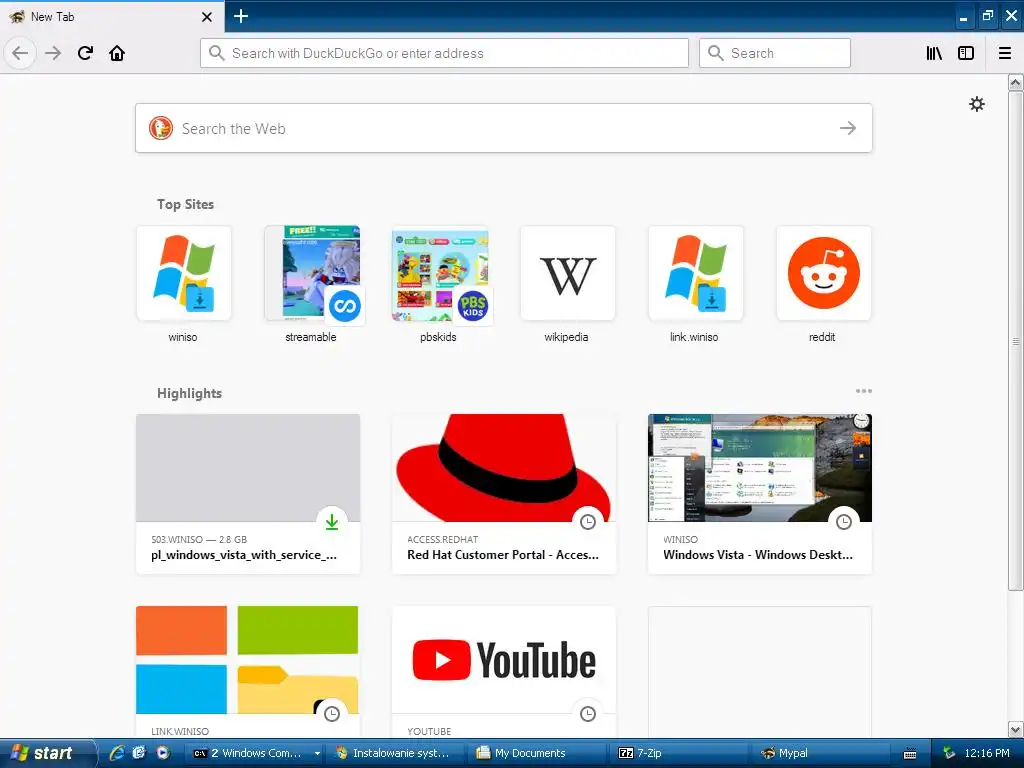Open new tab page settings gear

click(976, 104)
